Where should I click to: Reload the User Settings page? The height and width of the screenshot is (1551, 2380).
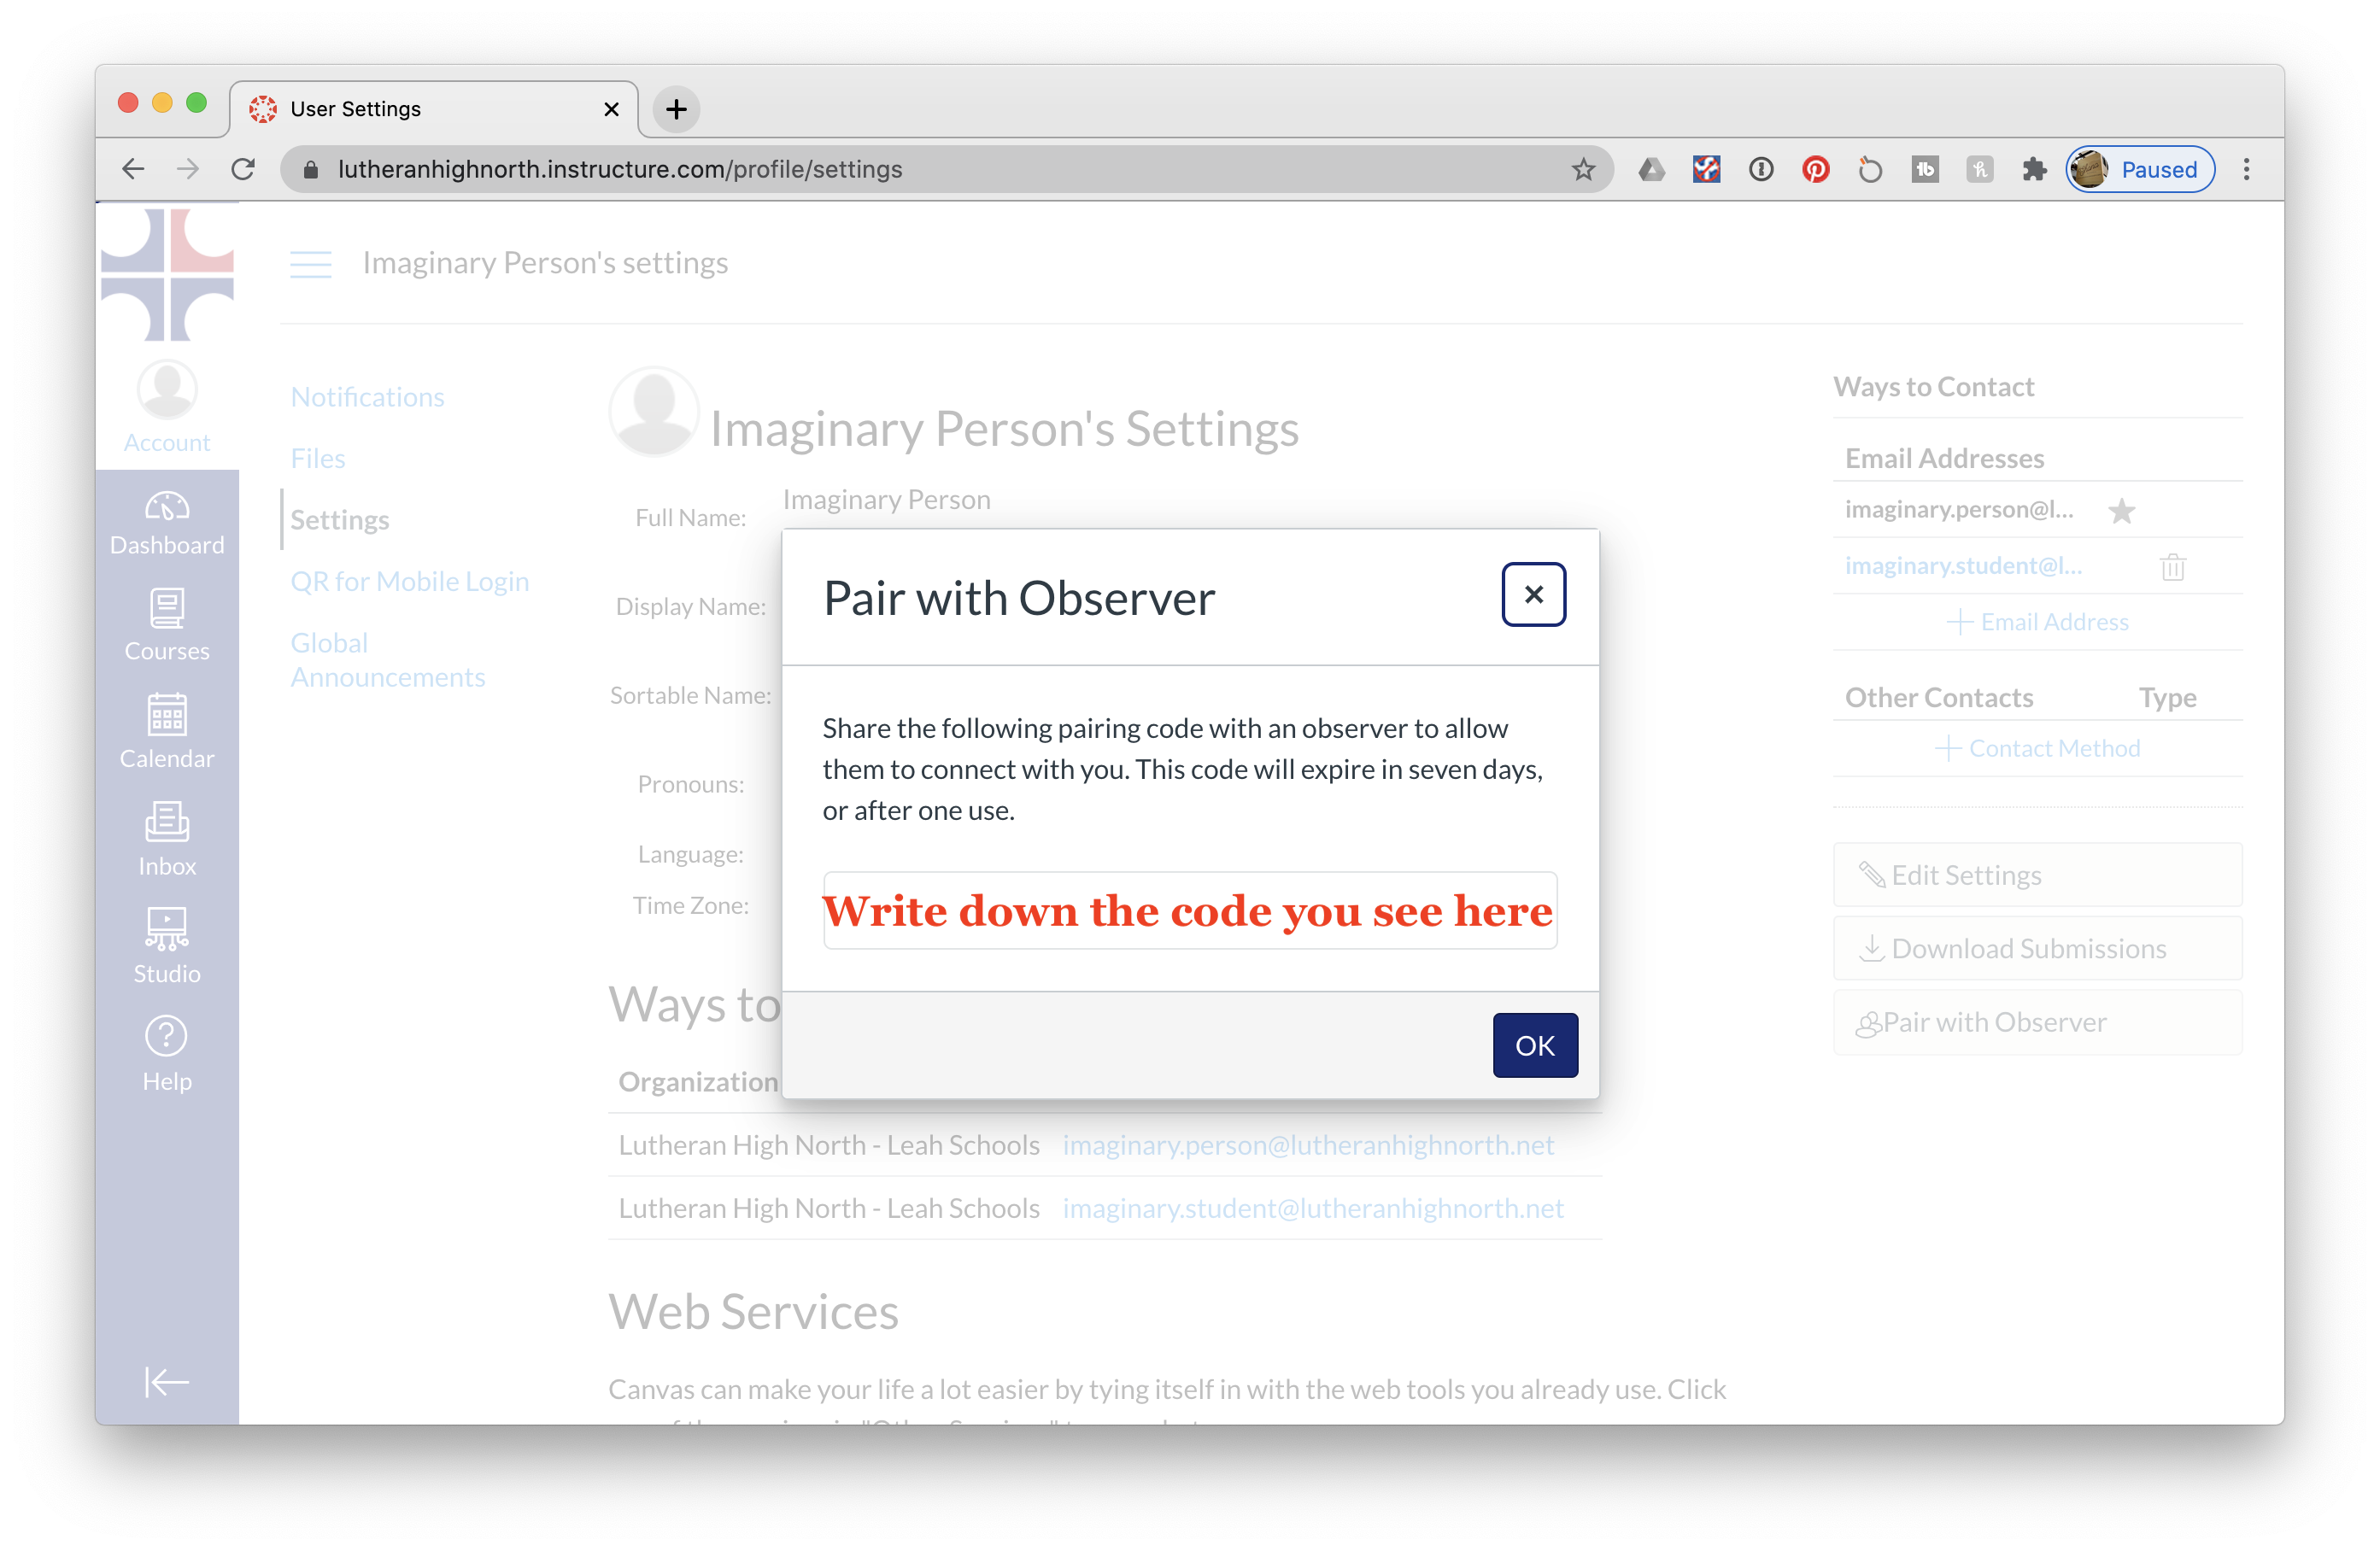click(243, 169)
